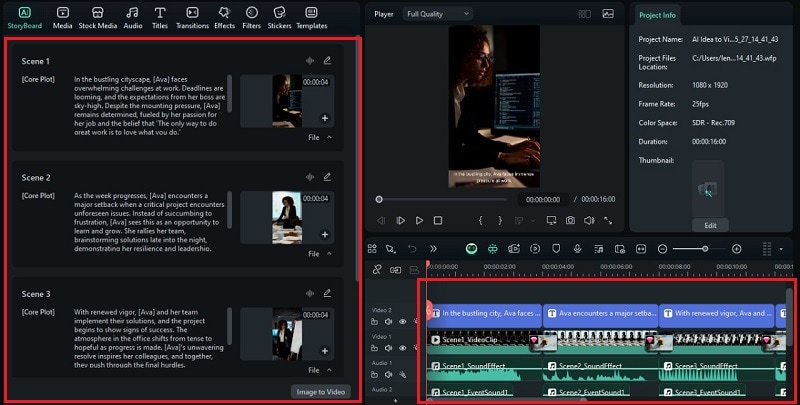
Task: Play the preview video
Action: point(419,220)
